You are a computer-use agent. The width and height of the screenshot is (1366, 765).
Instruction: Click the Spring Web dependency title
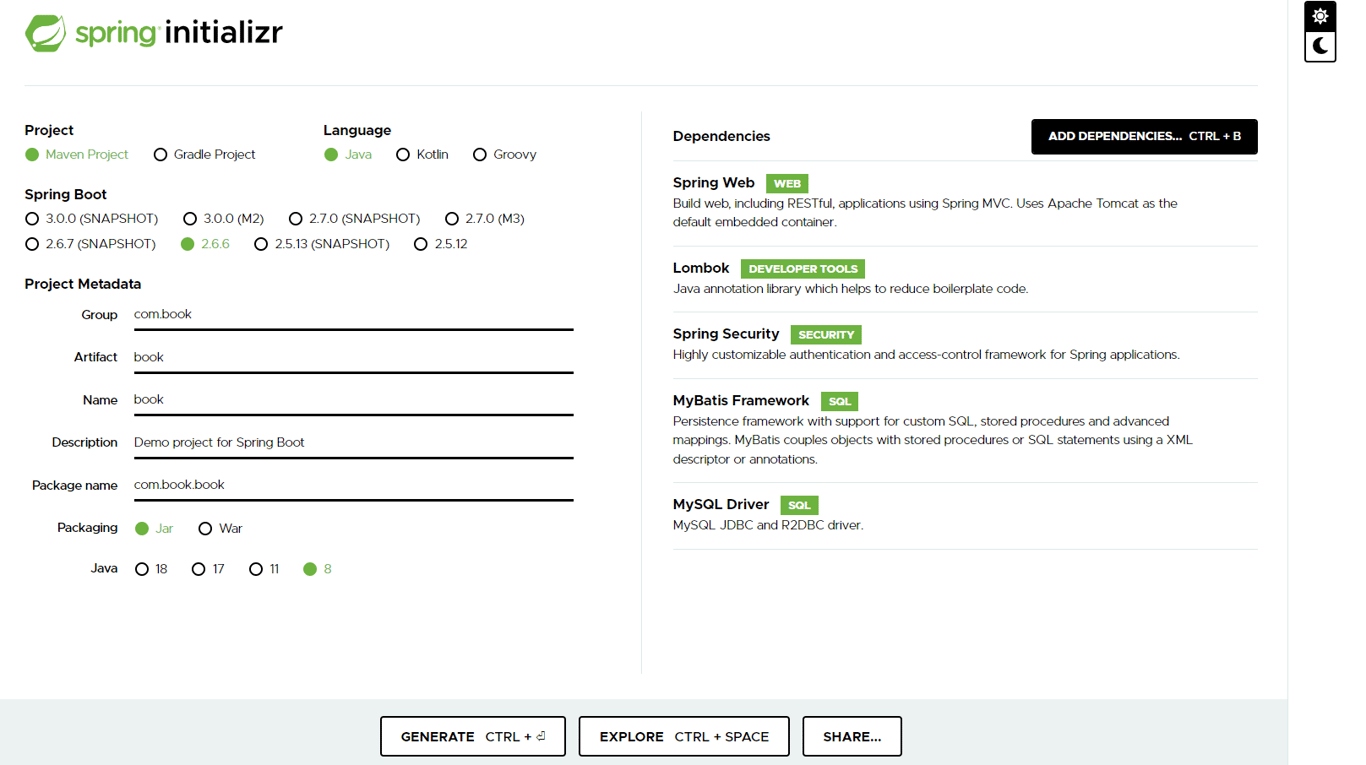714,183
